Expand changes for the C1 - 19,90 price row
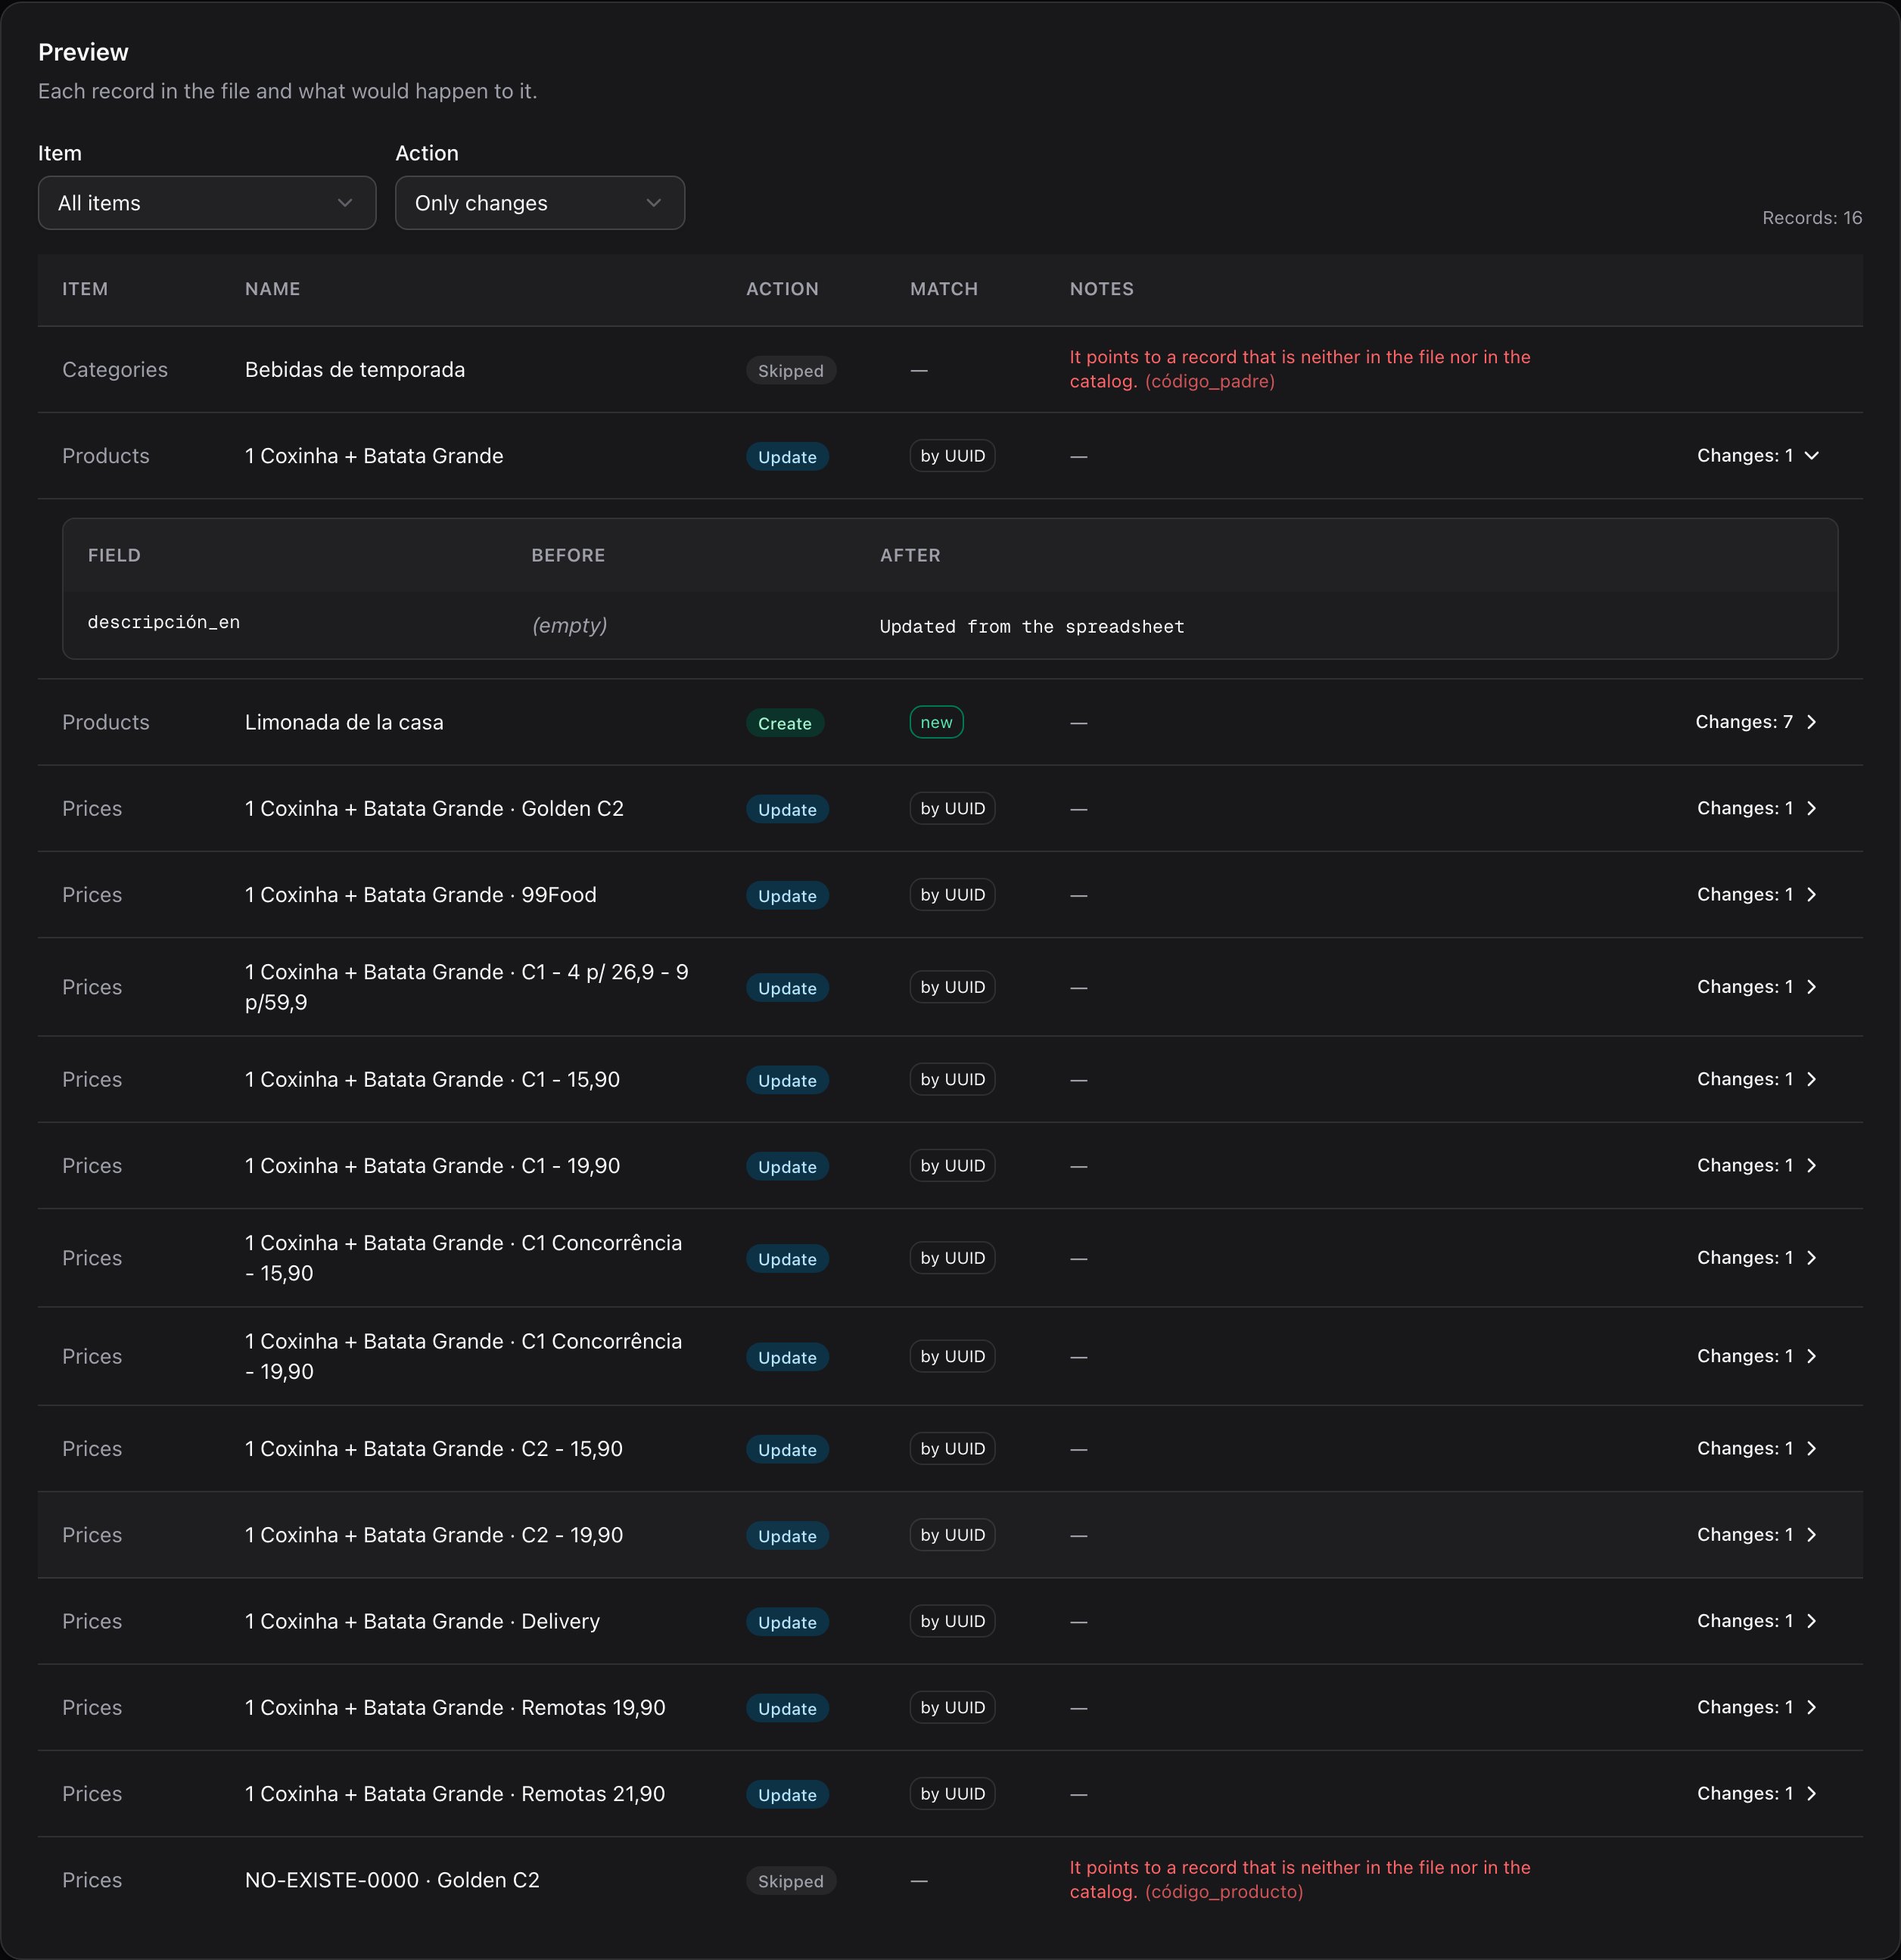The image size is (1901, 1960). (x=1758, y=1166)
